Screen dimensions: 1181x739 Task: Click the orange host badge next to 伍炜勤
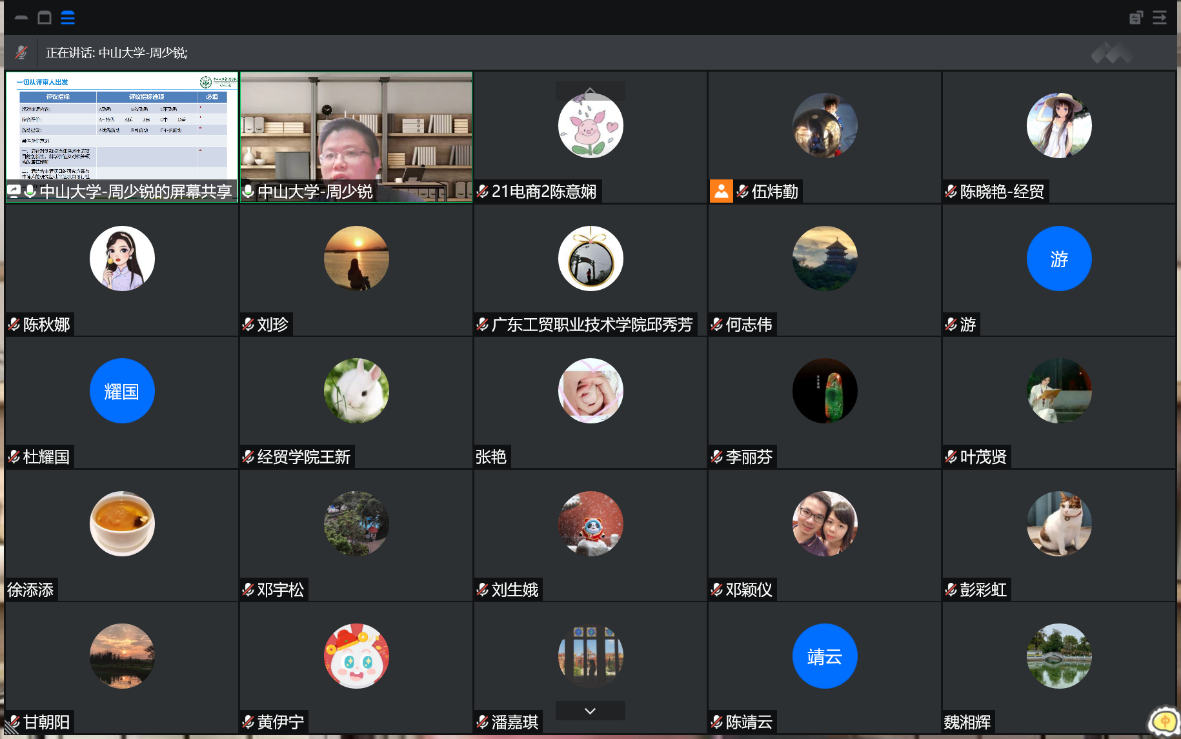[721, 191]
